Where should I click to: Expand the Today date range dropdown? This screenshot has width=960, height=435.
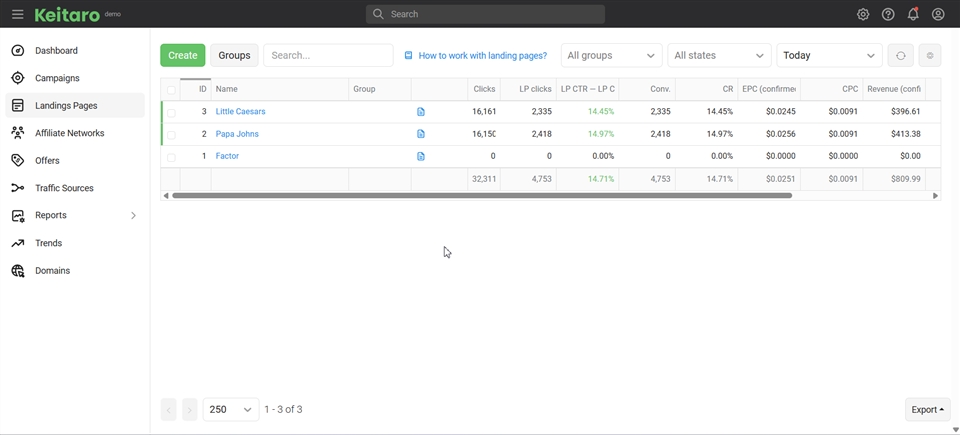[829, 56]
